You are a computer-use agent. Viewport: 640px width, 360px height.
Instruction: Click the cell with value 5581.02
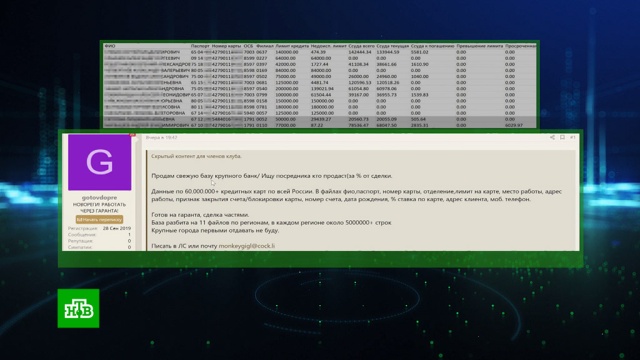(420, 52)
